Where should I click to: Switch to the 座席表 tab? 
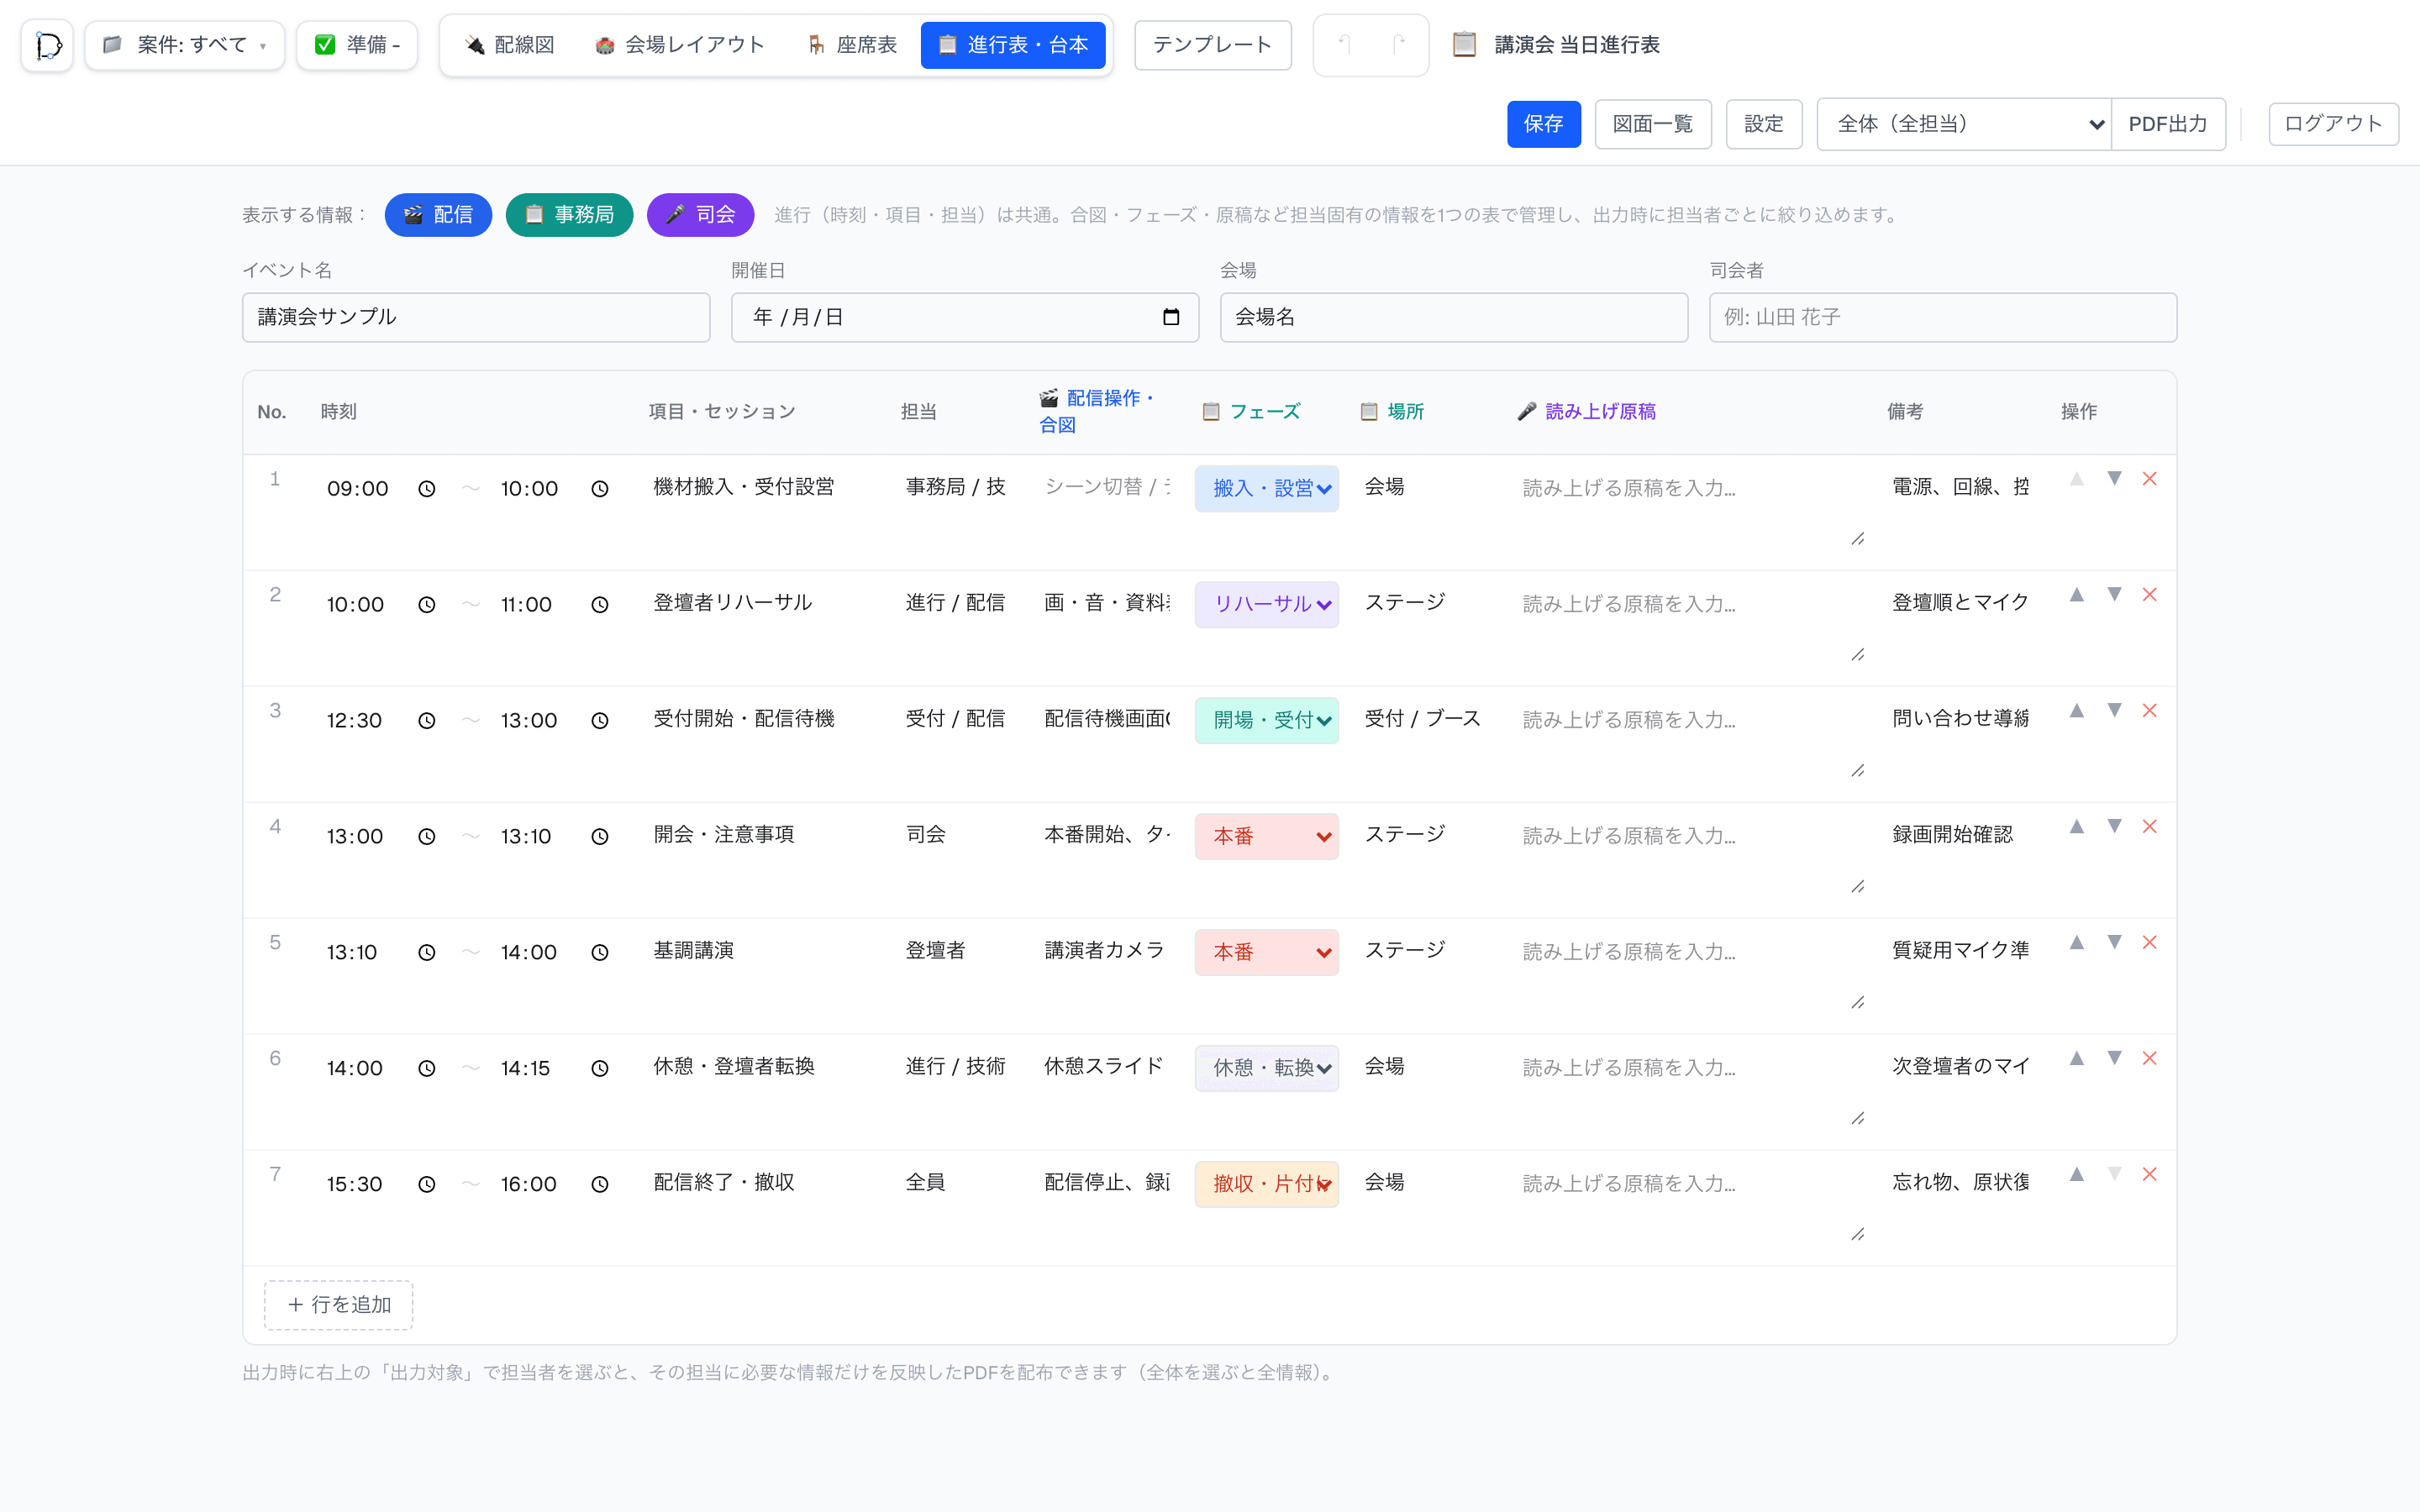coord(853,45)
